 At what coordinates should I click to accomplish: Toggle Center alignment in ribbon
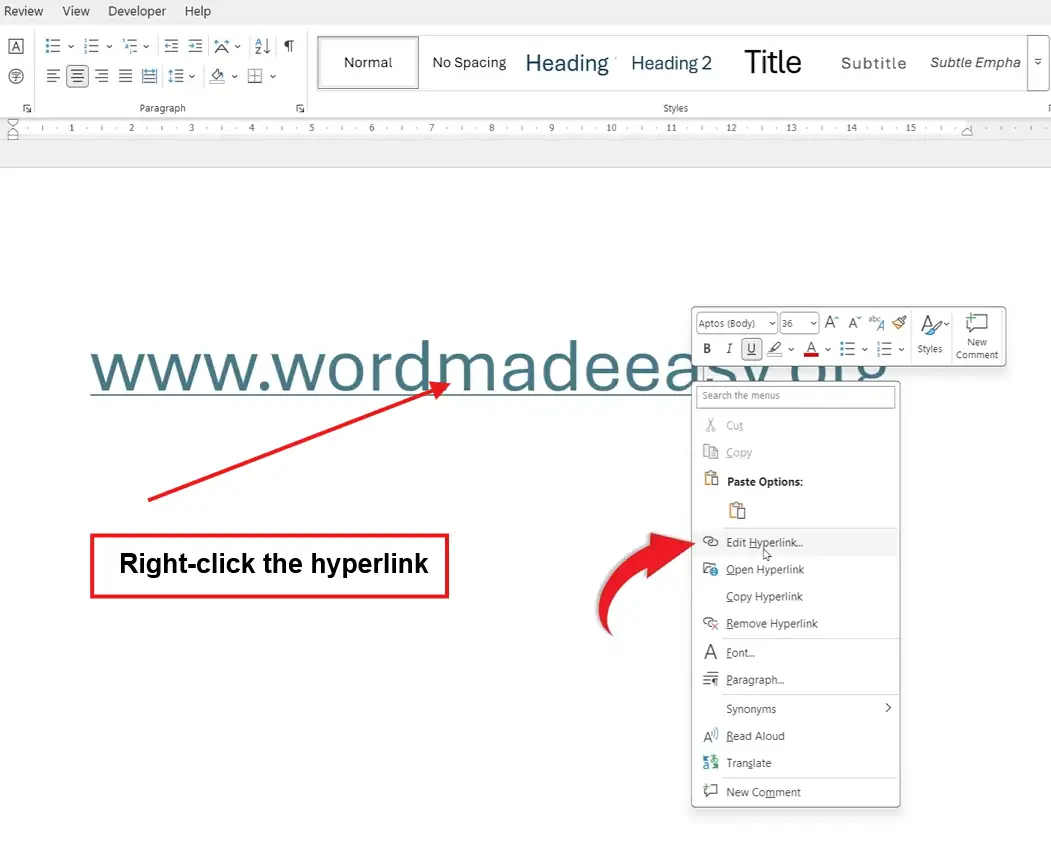coord(77,76)
